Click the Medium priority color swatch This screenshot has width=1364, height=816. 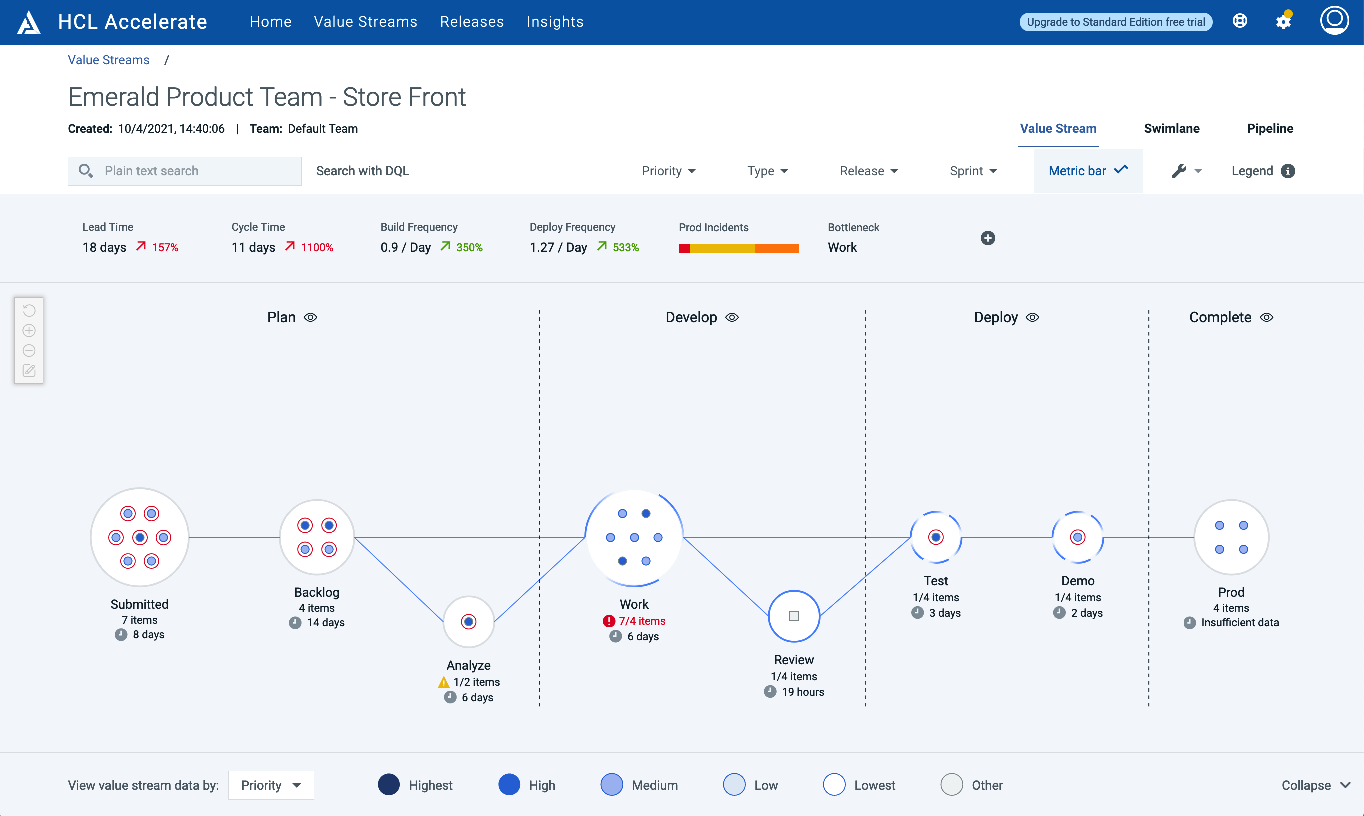(612, 785)
